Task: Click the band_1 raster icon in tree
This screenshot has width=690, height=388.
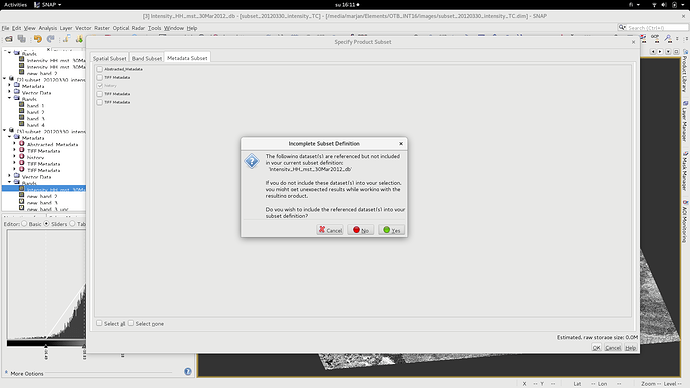Action: coord(22,105)
